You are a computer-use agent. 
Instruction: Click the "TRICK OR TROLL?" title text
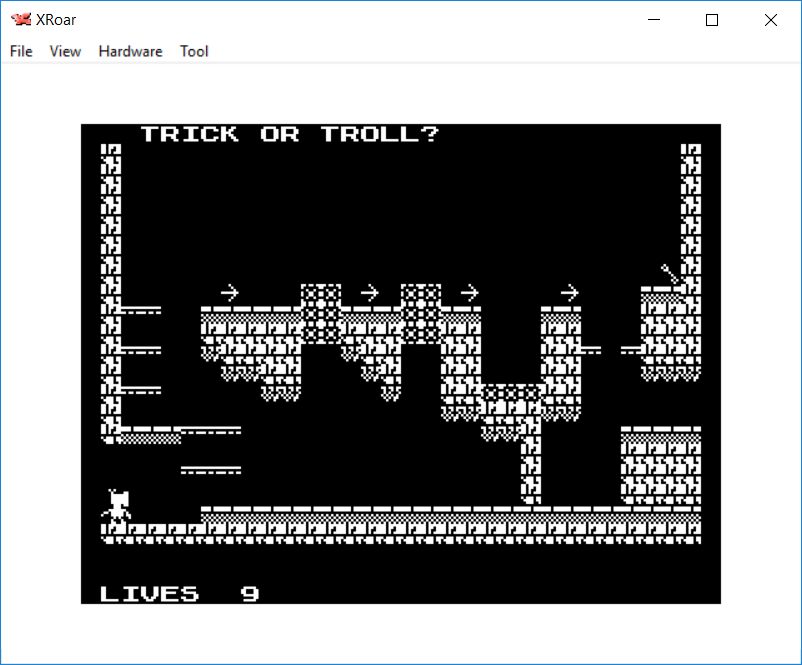tap(290, 134)
